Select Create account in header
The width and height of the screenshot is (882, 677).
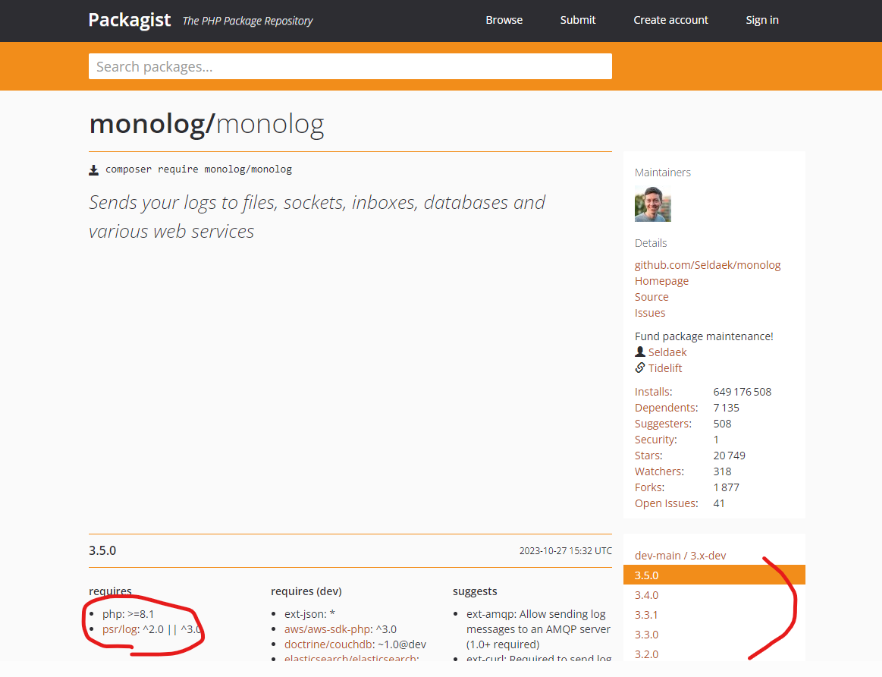tap(670, 20)
